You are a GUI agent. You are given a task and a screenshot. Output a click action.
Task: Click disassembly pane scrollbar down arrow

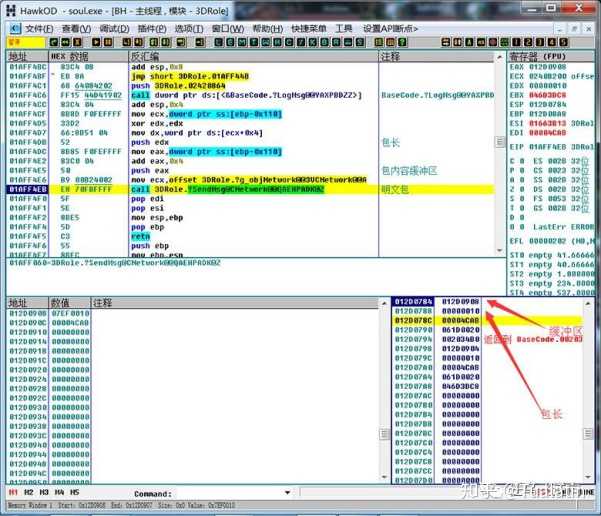point(499,250)
